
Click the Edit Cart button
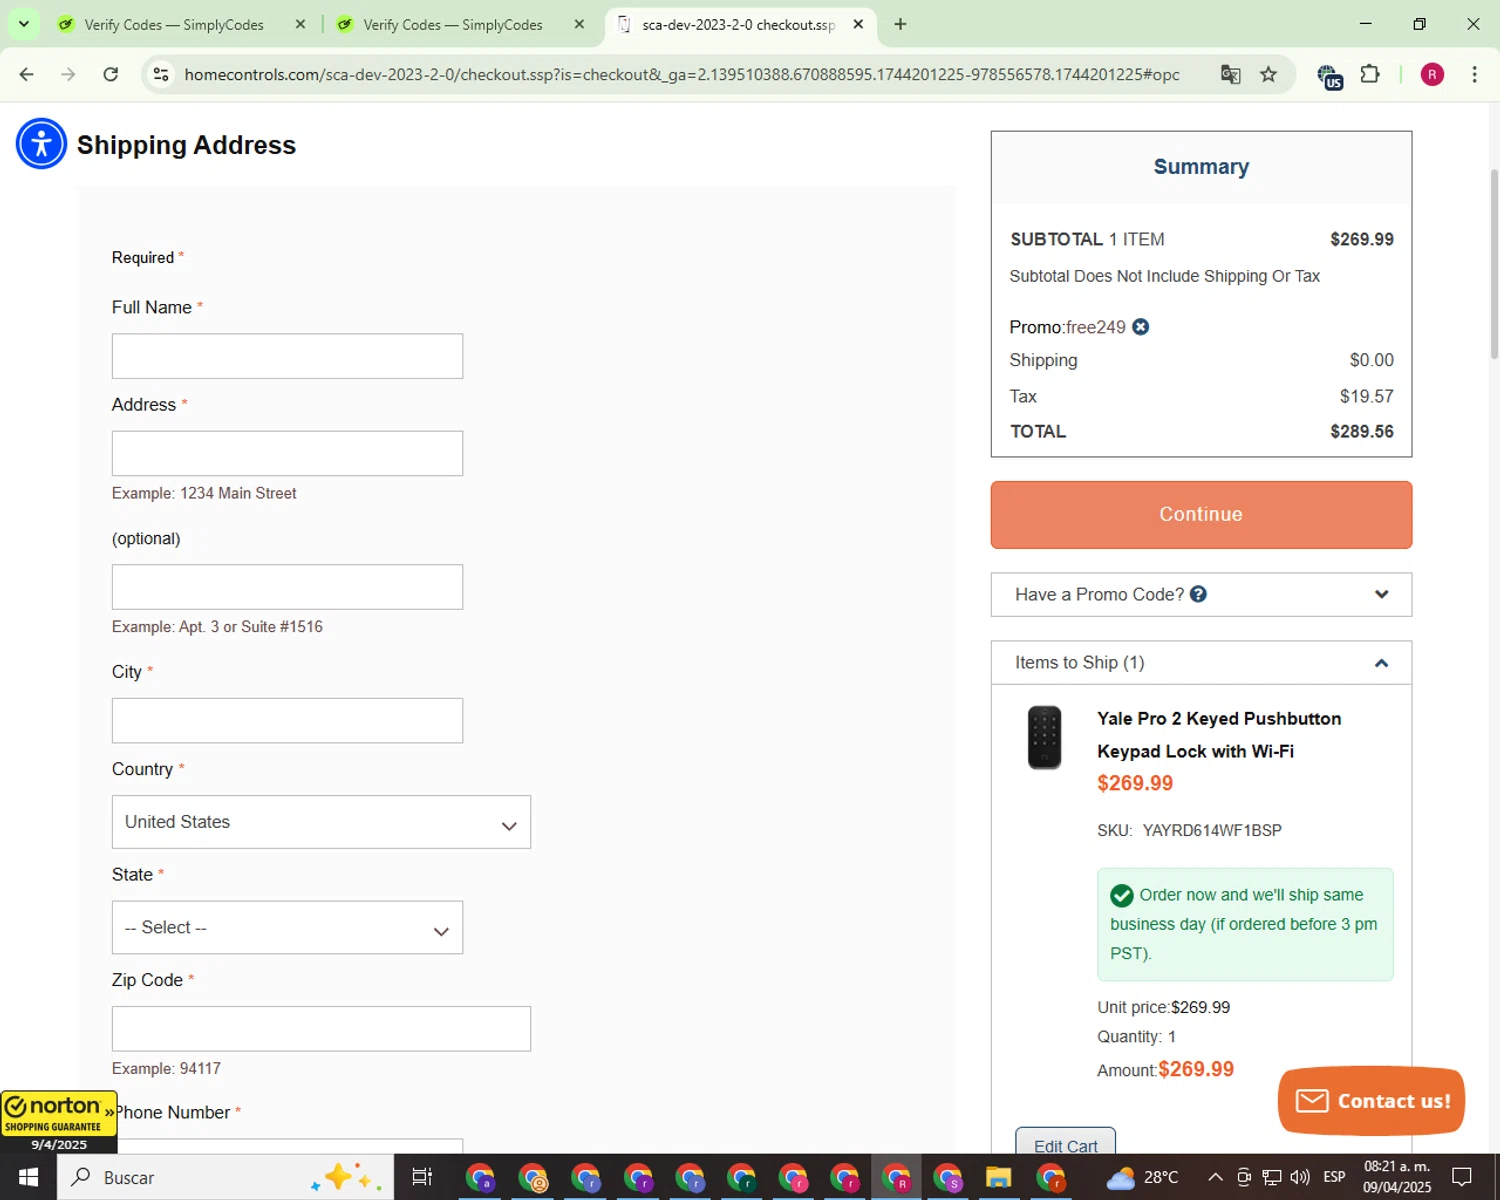click(1065, 1143)
